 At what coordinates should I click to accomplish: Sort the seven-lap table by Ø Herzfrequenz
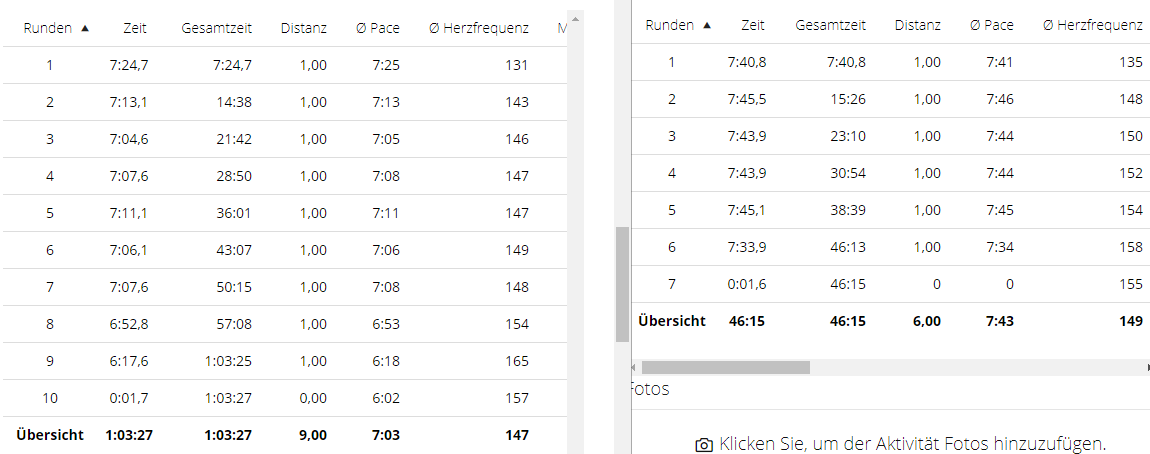coord(1092,25)
